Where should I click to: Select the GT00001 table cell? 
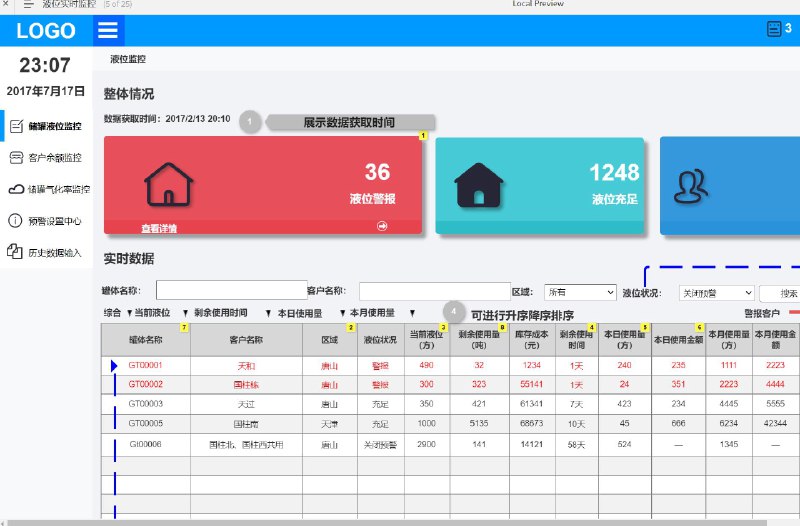(x=145, y=365)
